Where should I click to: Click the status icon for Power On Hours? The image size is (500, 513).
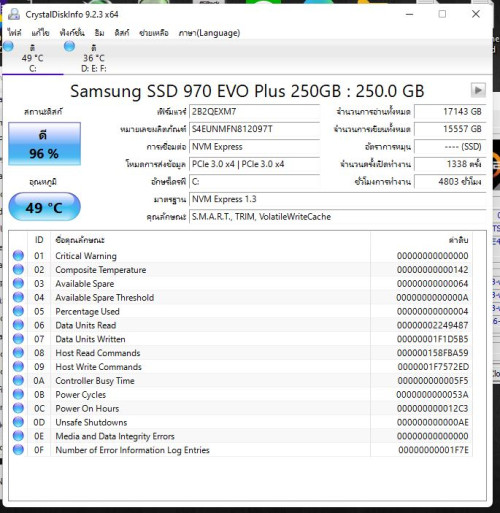[18, 408]
